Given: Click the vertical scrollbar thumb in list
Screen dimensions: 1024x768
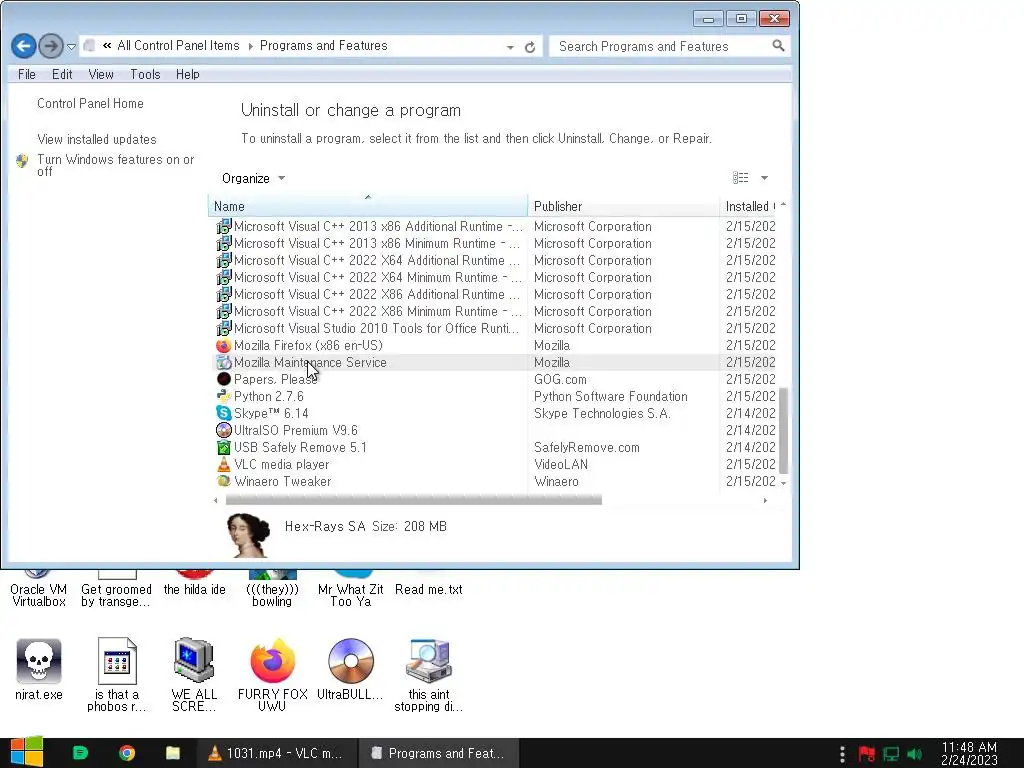Looking at the screenshot, I should [783, 430].
